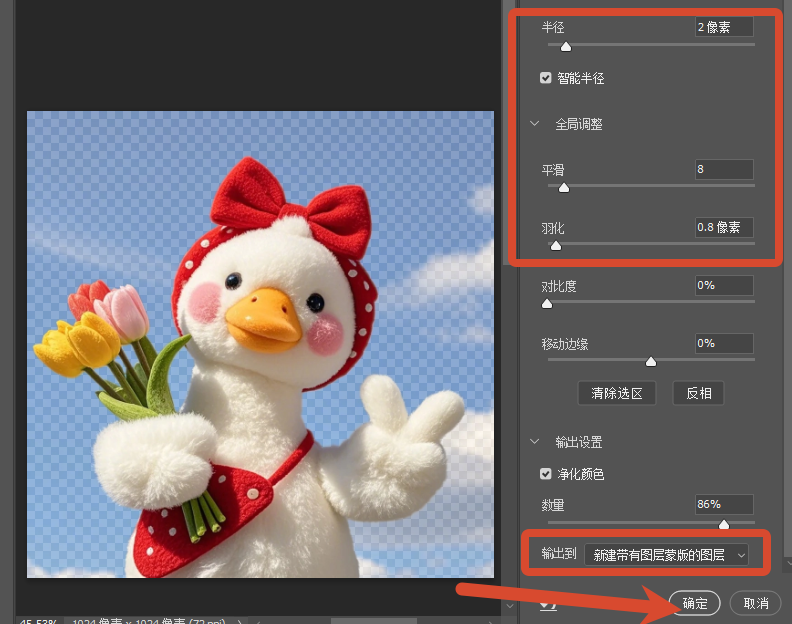The image size is (792, 624).
Task: Click the 反相 button
Action: pos(699,393)
